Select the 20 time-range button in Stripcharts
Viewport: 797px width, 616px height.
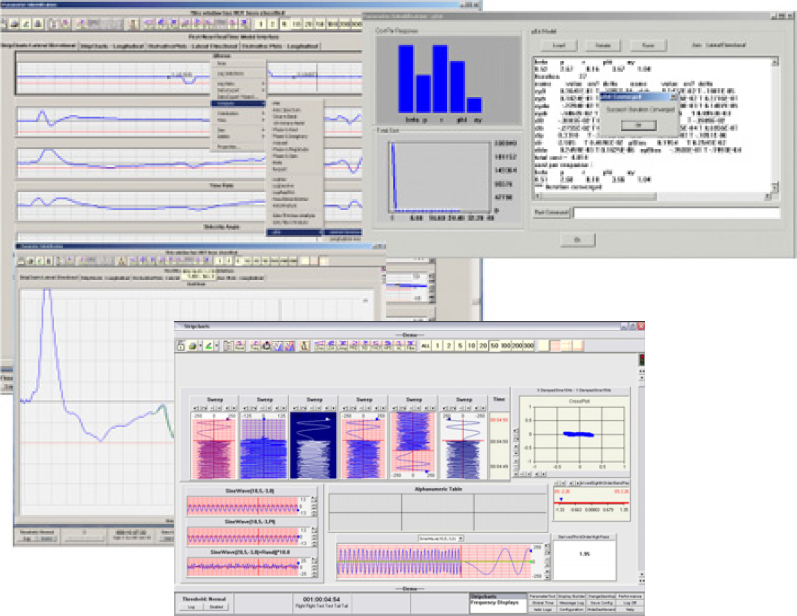[x=483, y=346]
